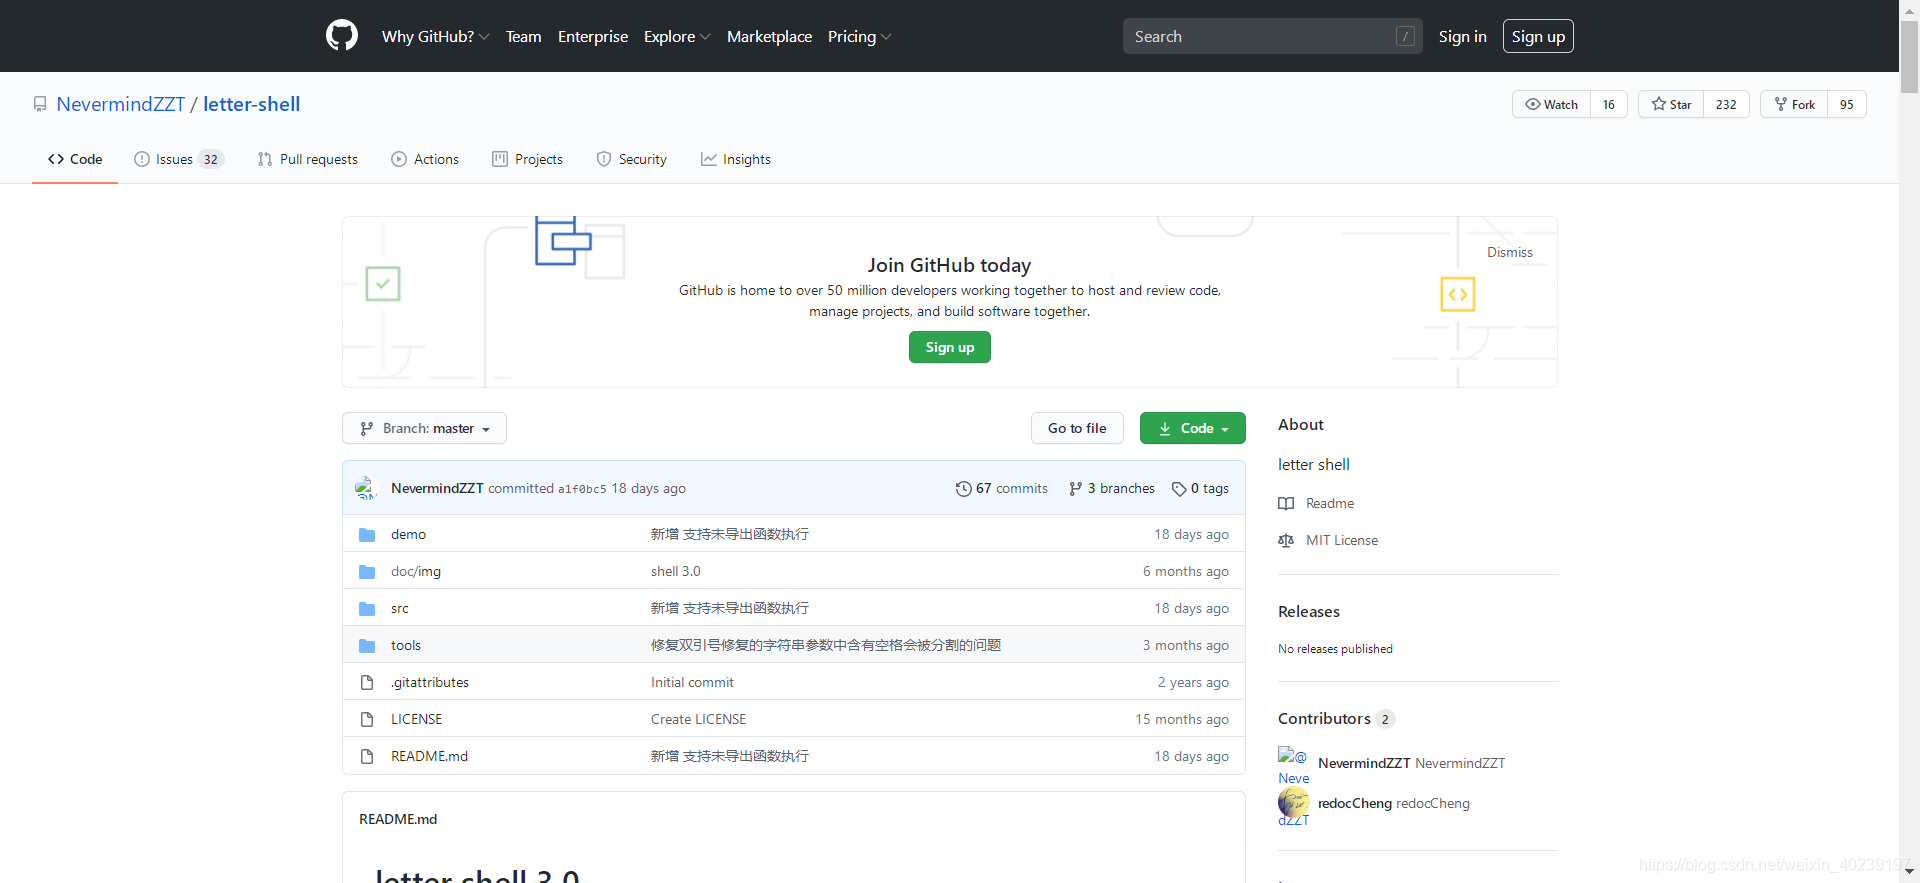Click the src folder icon

(x=367, y=609)
